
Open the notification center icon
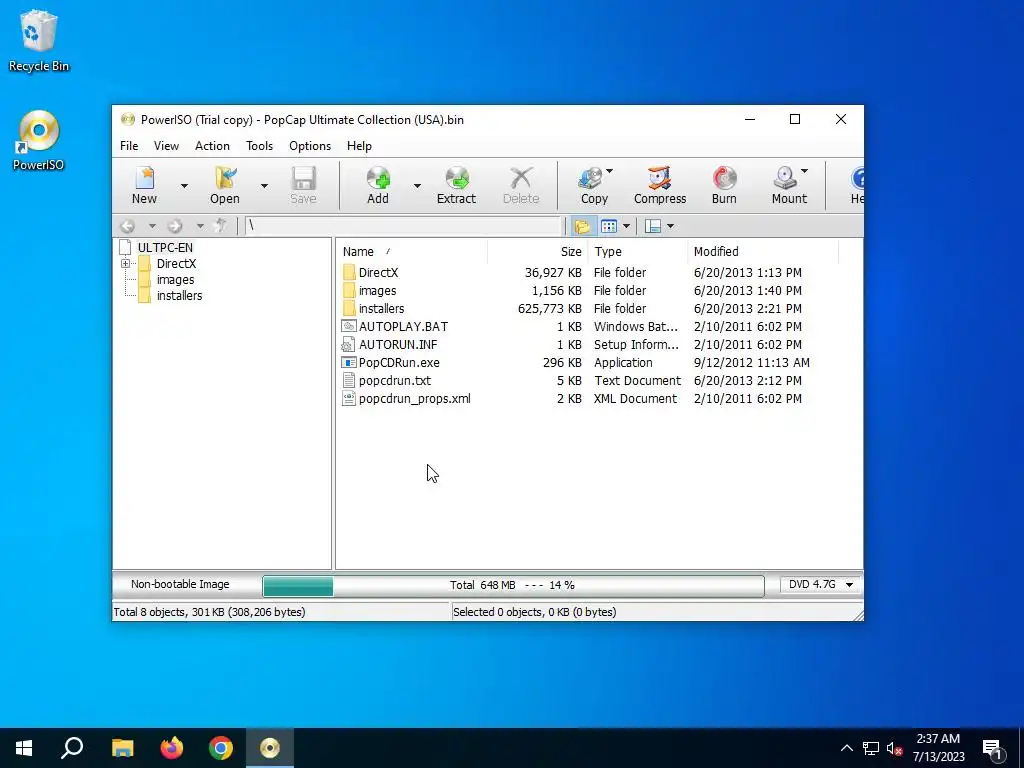[993, 749]
